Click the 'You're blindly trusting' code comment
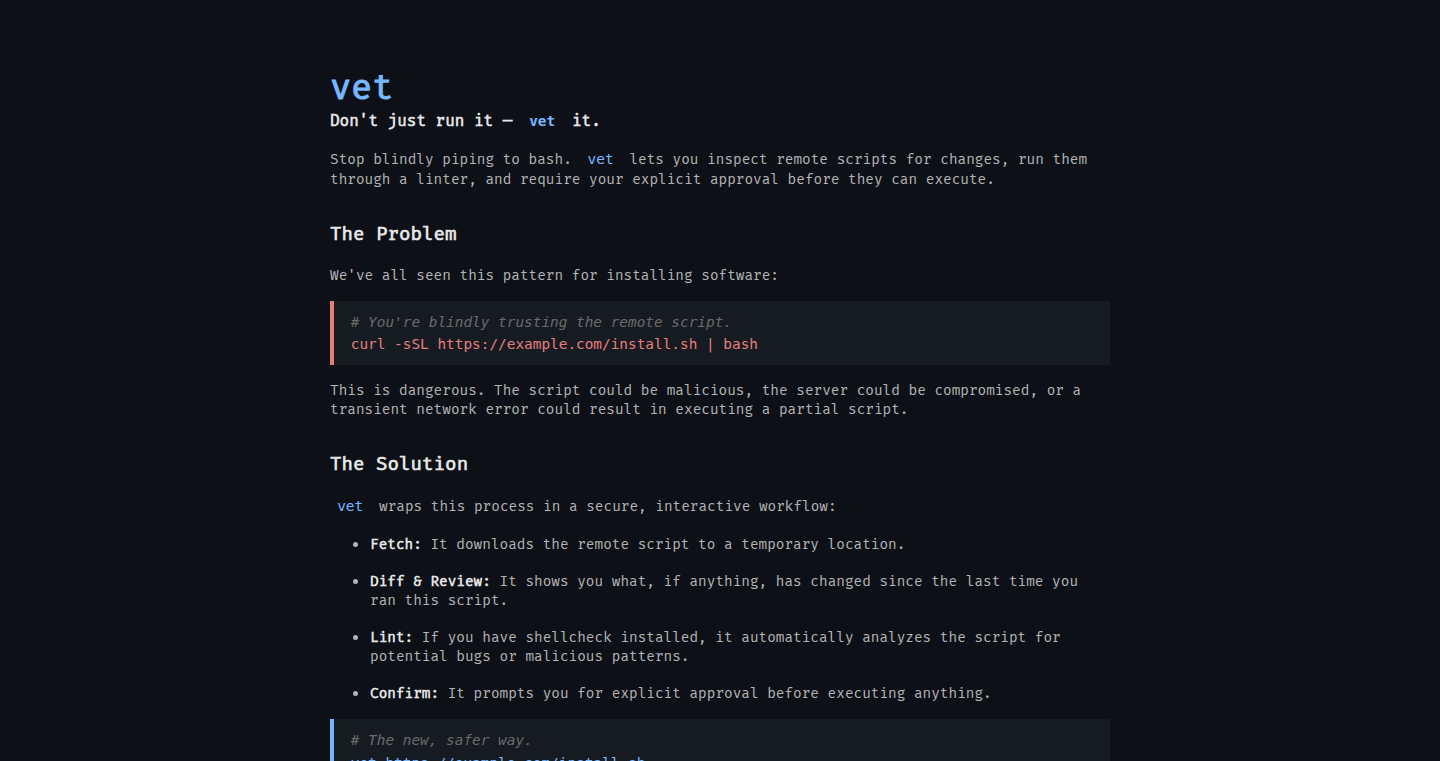Screen dimensions: 1440x761 pyautogui.click(x=541, y=322)
